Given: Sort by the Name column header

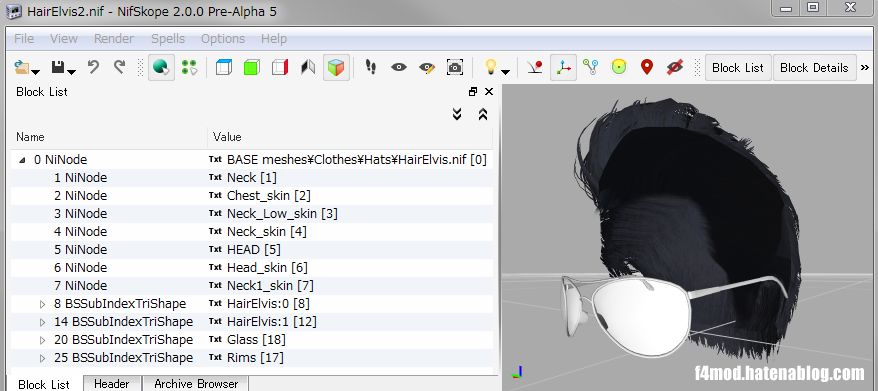Looking at the screenshot, I should point(109,137).
